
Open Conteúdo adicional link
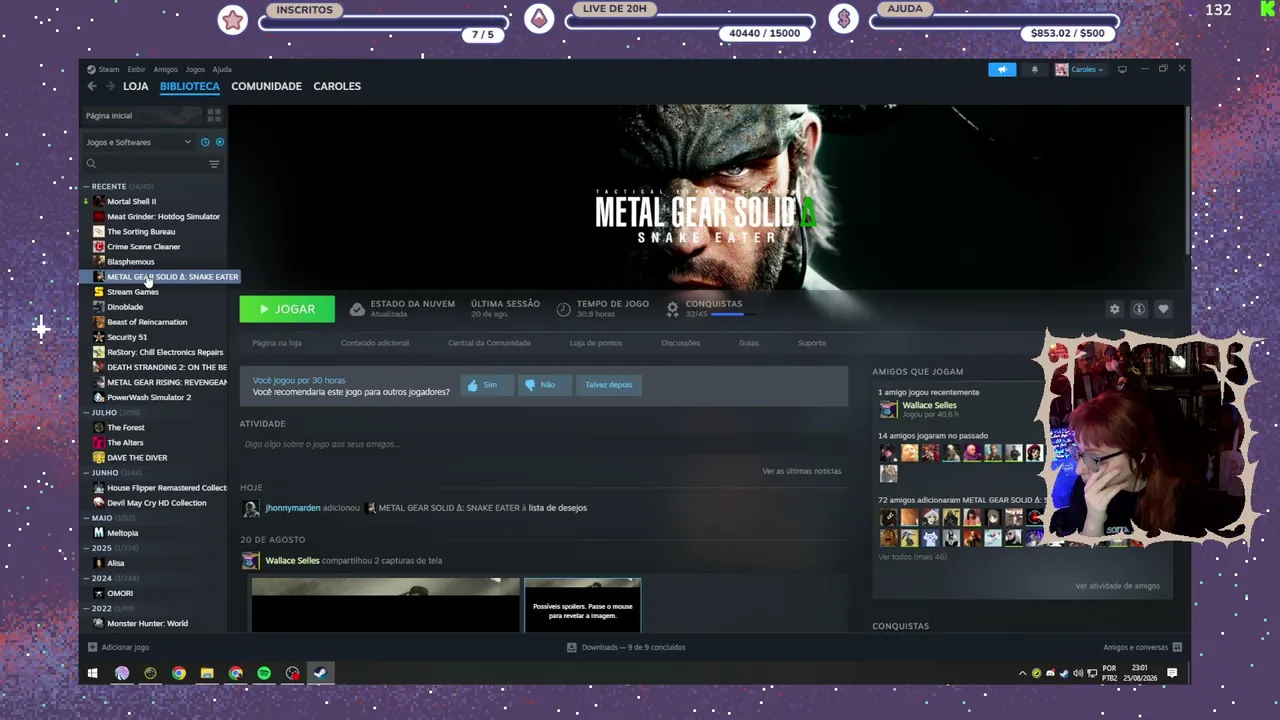point(375,343)
